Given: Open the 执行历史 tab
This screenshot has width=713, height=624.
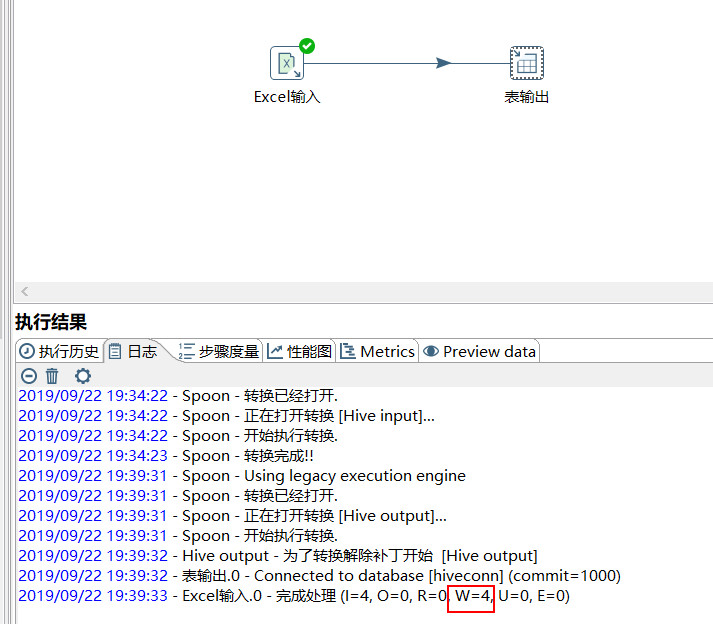Looking at the screenshot, I should pyautogui.click(x=58, y=351).
